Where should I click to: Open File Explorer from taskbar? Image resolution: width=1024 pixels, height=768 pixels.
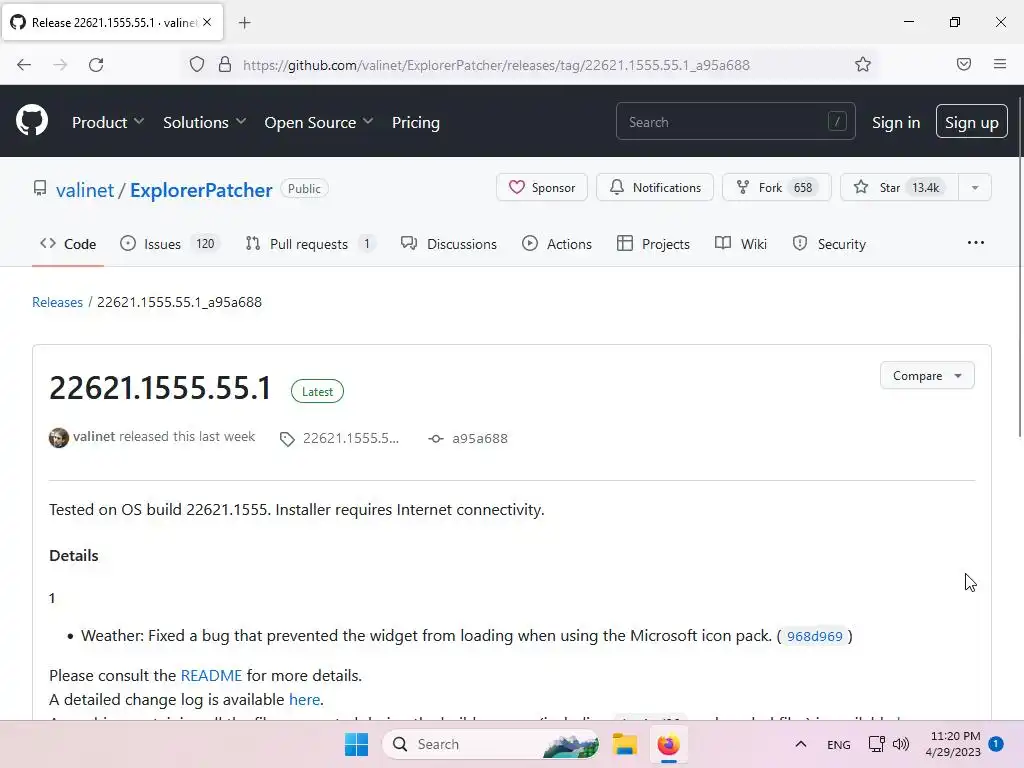[x=624, y=744]
